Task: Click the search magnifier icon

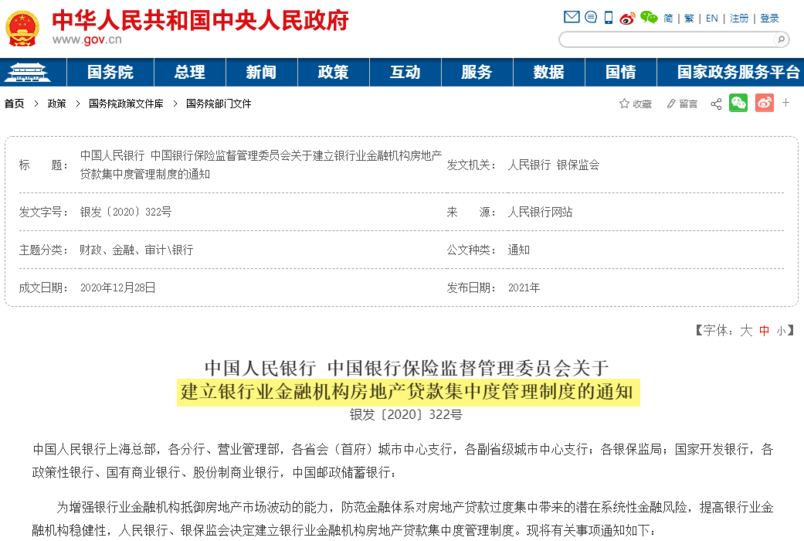Action: (781, 39)
